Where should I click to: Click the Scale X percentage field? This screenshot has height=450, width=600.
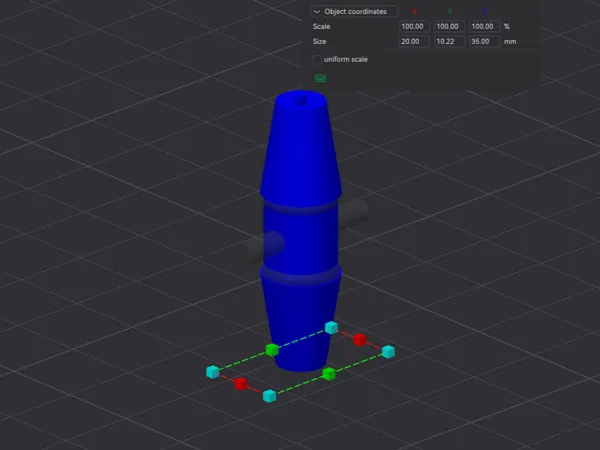tap(414, 26)
